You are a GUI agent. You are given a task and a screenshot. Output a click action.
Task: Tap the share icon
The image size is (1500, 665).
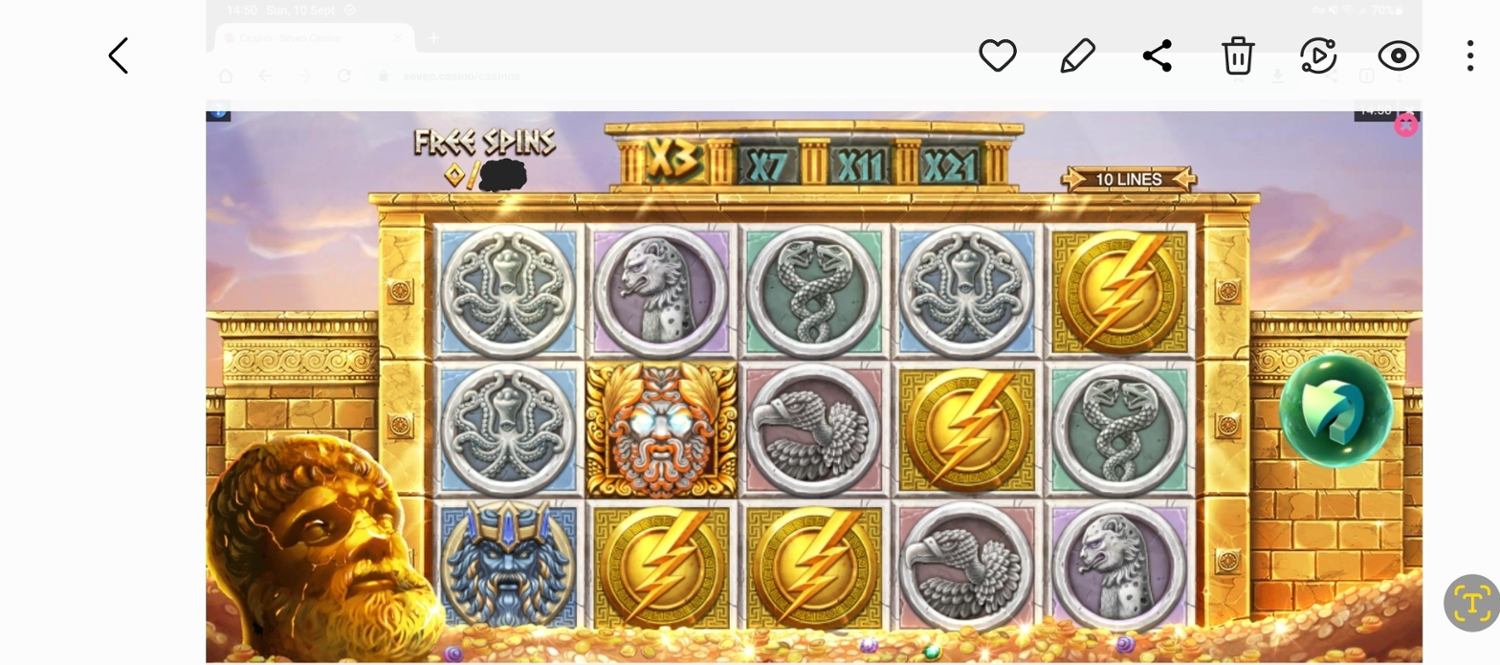(1157, 56)
